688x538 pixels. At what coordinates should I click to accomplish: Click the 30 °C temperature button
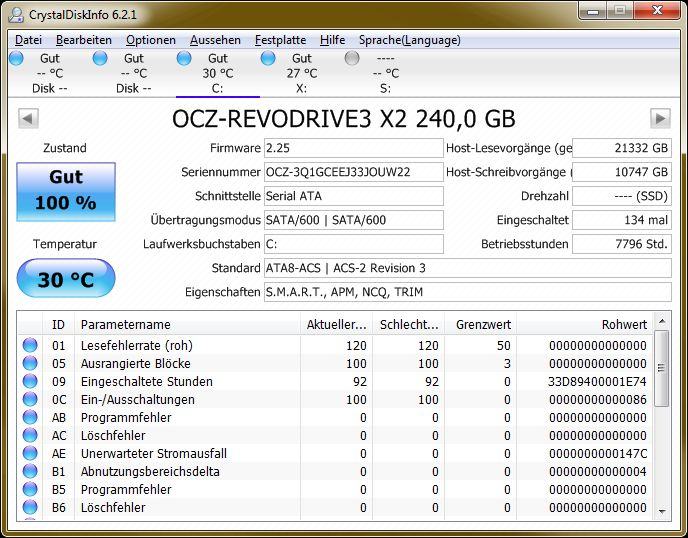point(66,279)
